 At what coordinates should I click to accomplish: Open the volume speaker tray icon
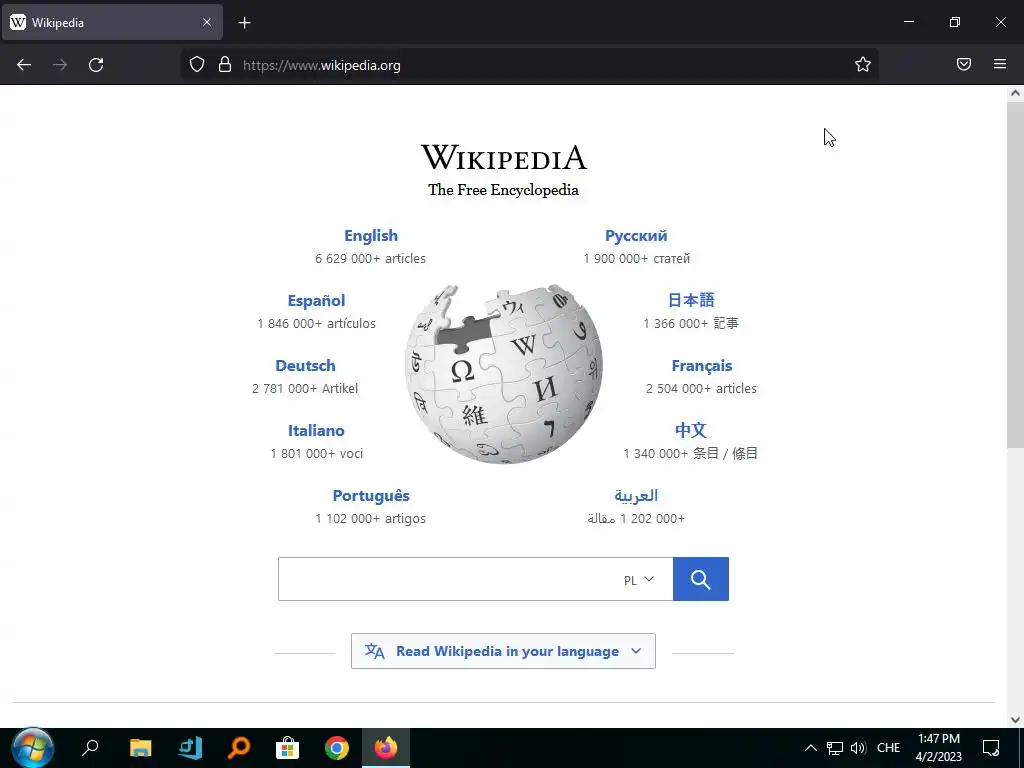tap(858, 748)
